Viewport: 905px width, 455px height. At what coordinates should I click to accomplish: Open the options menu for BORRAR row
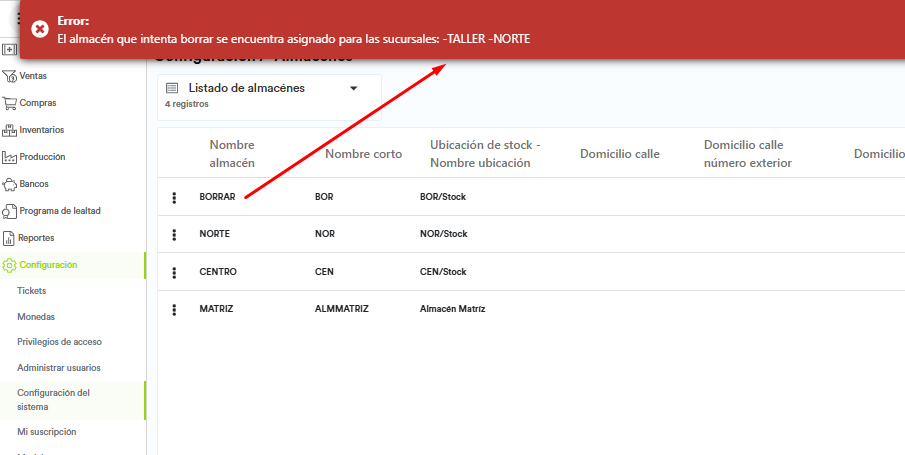pos(174,197)
